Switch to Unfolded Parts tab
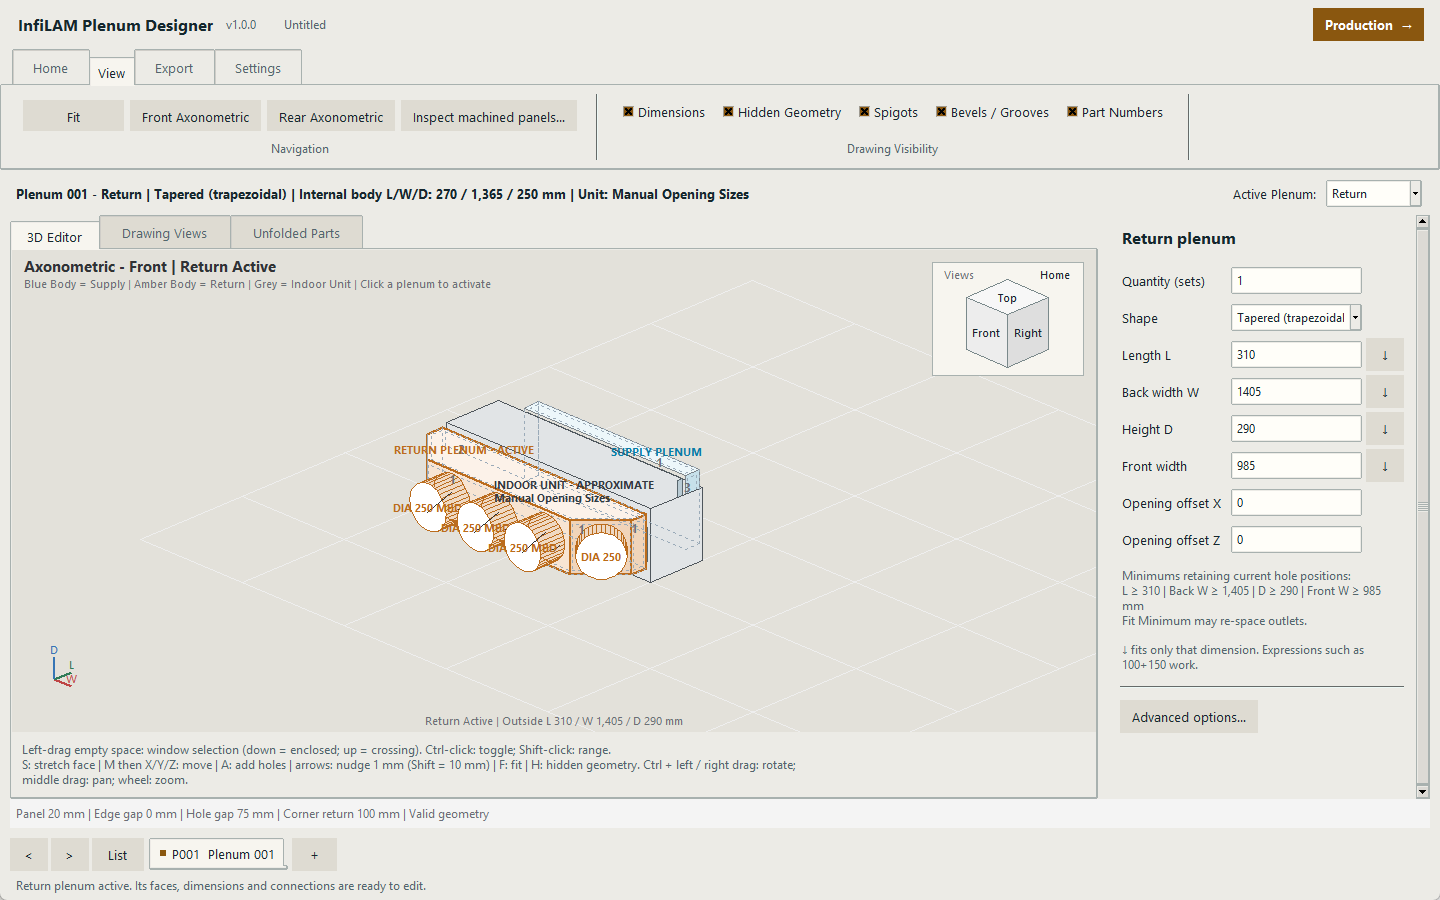Image resolution: width=1440 pixels, height=900 pixels. 297,233
